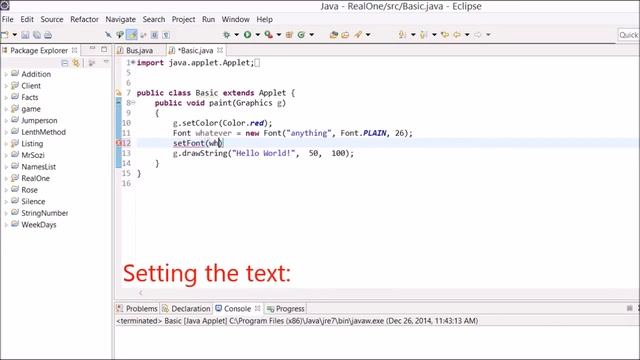
Task: Click the Back navigation arrow icon
Action: [x=457, y=35]
